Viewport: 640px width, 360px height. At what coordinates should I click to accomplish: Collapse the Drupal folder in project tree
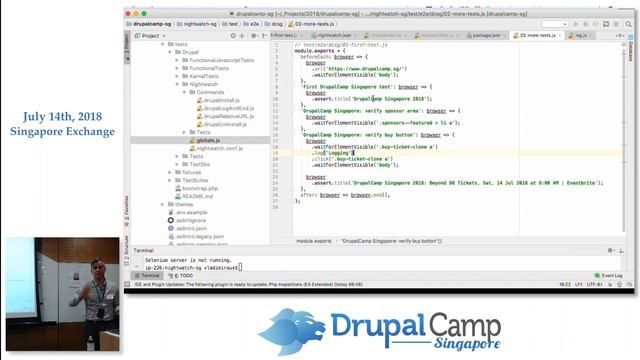pyautogui.click(x=170, y=52)
